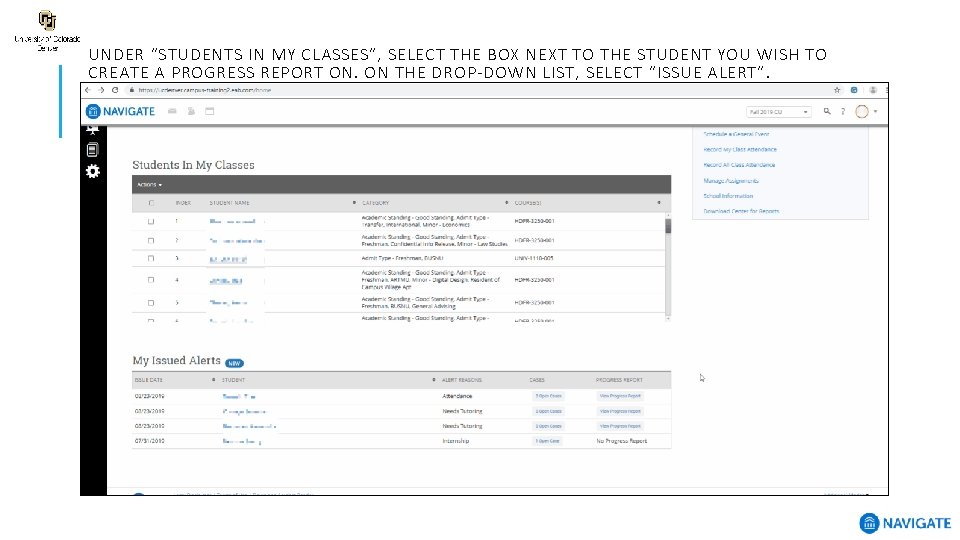Click Record All Class Attendance link
This screenshot has width=960, height=540.
click(x=739, y=165)
